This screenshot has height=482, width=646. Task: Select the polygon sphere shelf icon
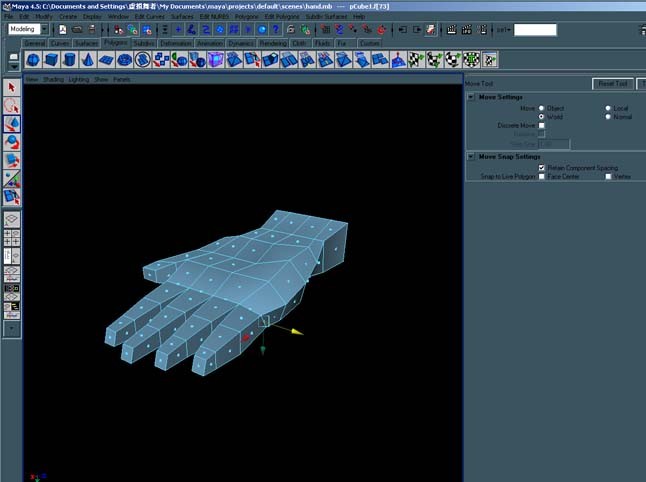pos(33,60)
